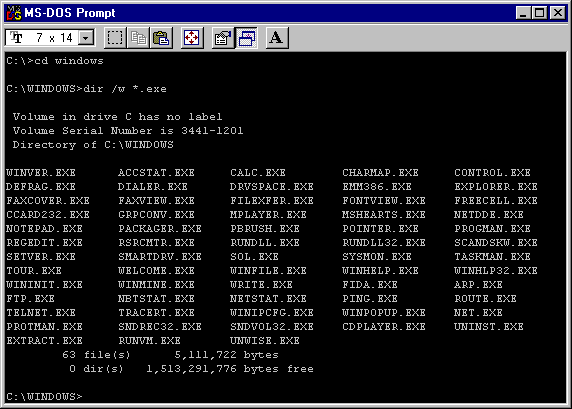The width and height of the screenshot is (572, 409).
Task: Click SYSMON.EXE file name
Action: coord(377,257)
